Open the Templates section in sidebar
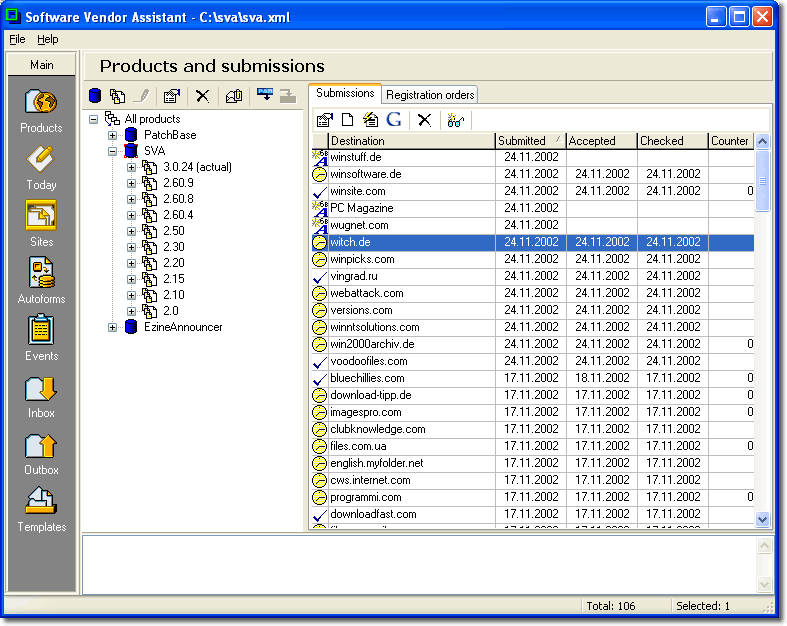 pos(41,510)
